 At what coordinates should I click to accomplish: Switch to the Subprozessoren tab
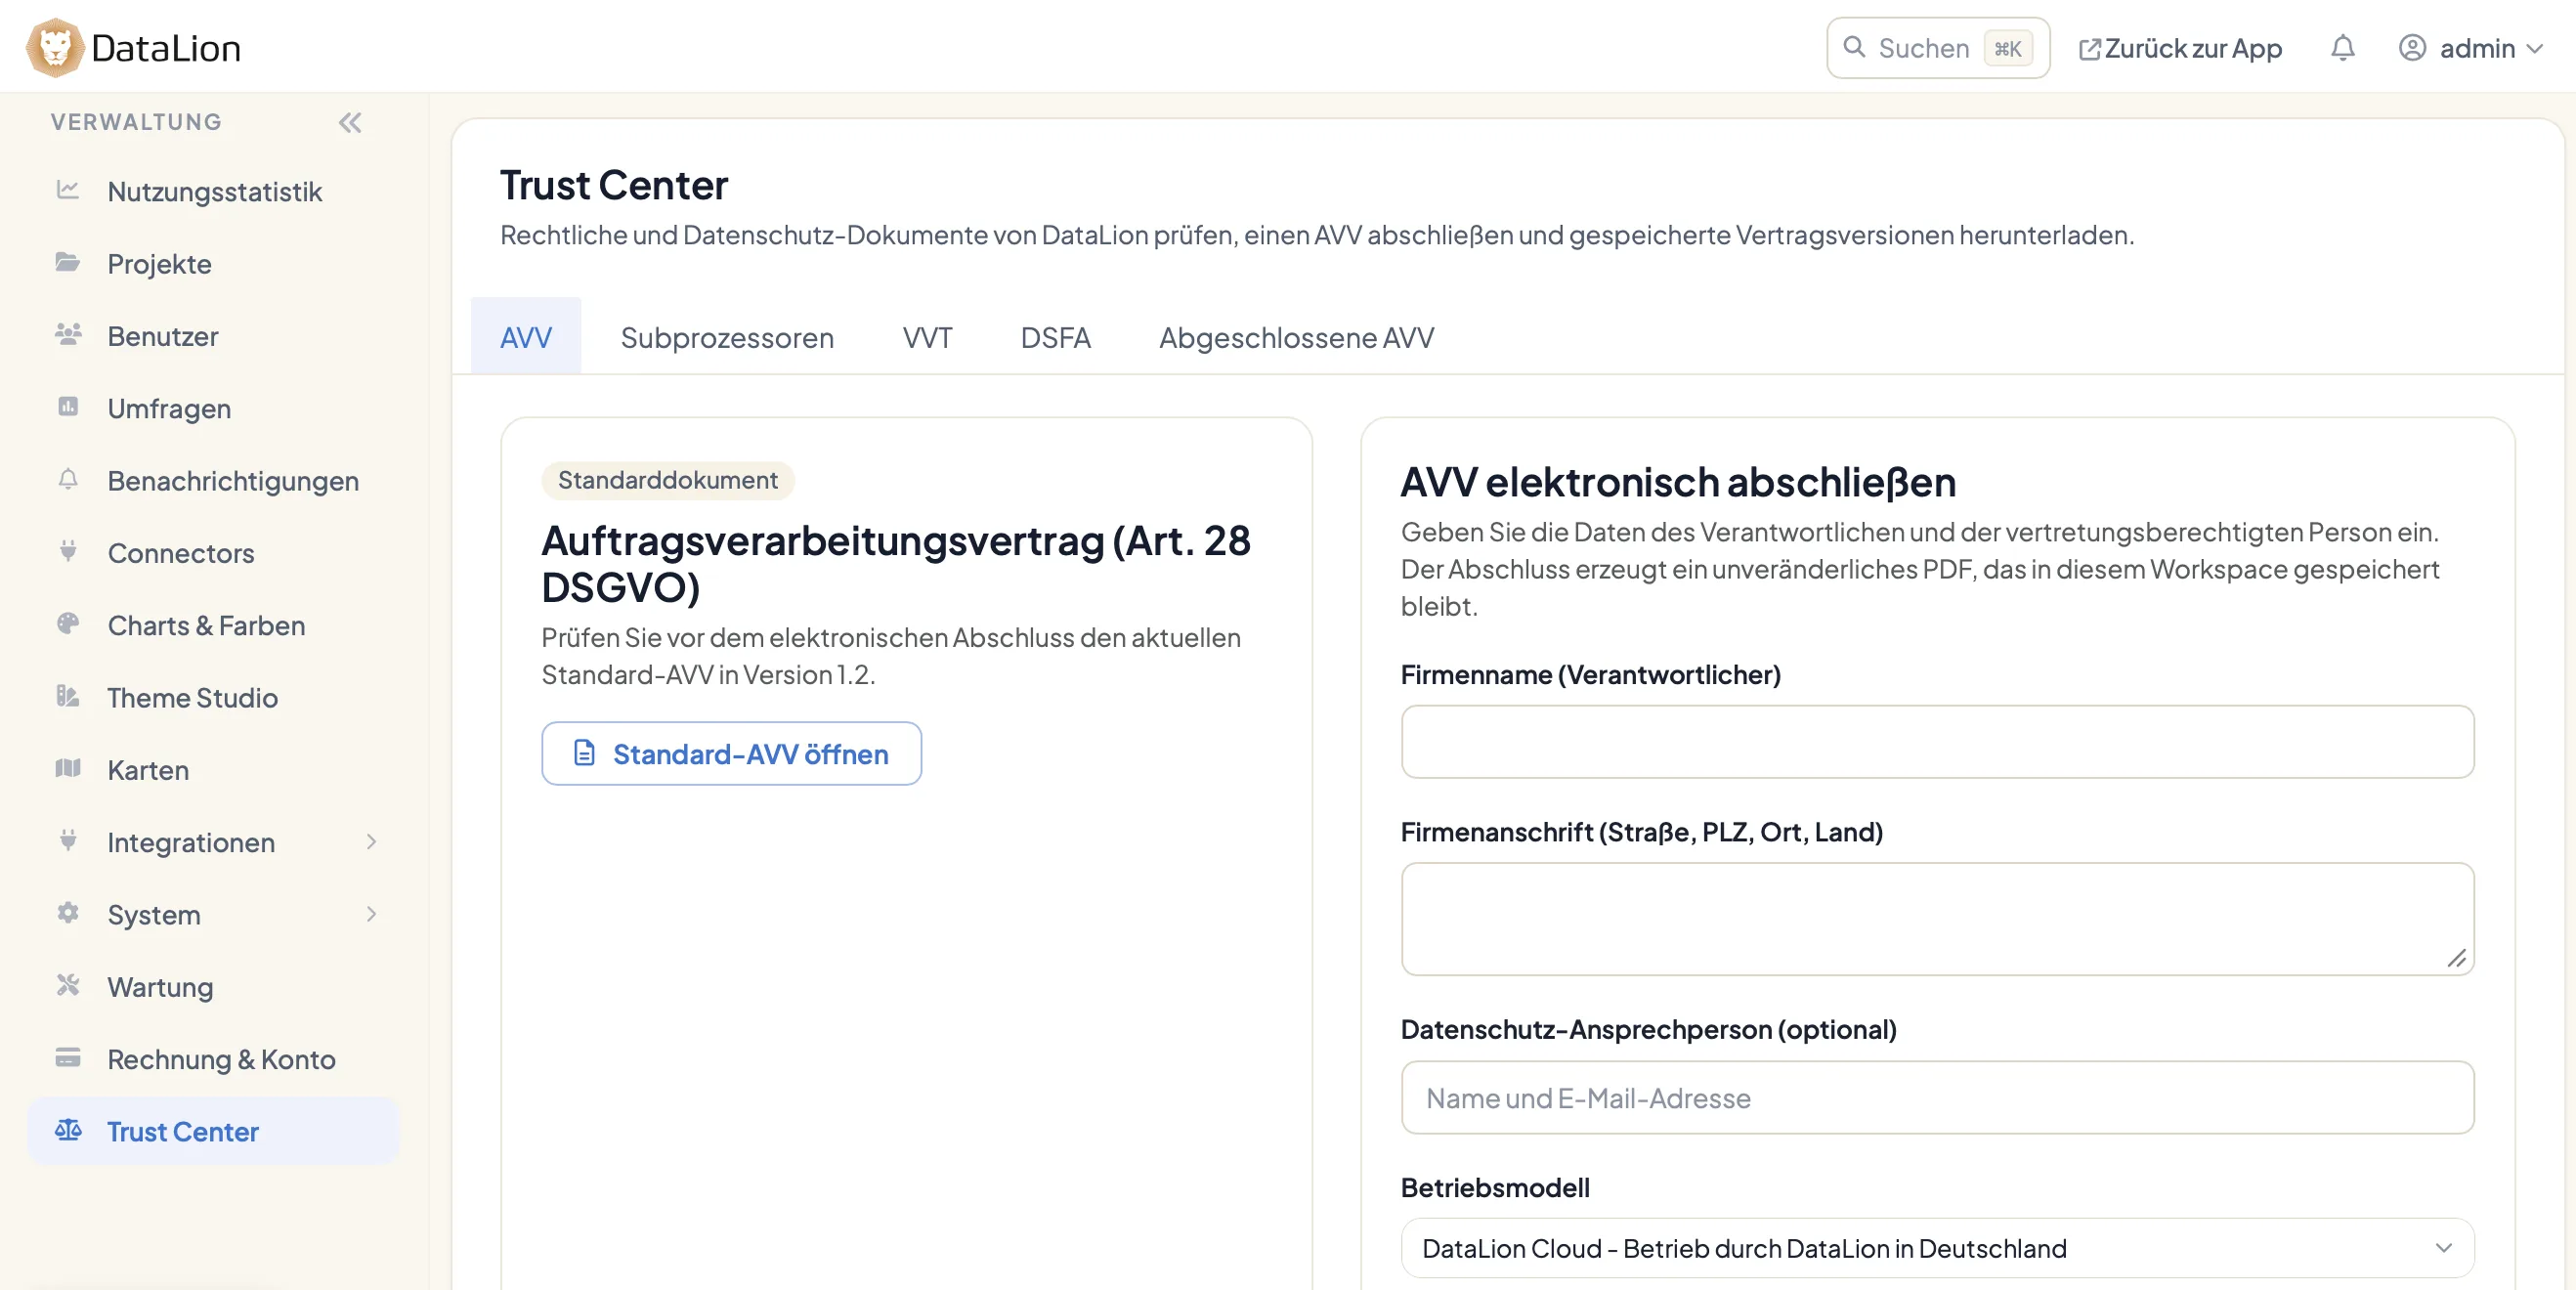727,337
